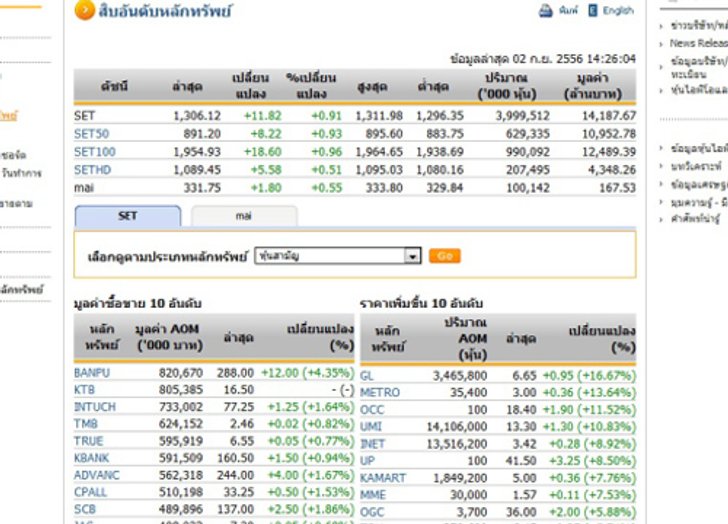Open the SET50 index link

91,134
